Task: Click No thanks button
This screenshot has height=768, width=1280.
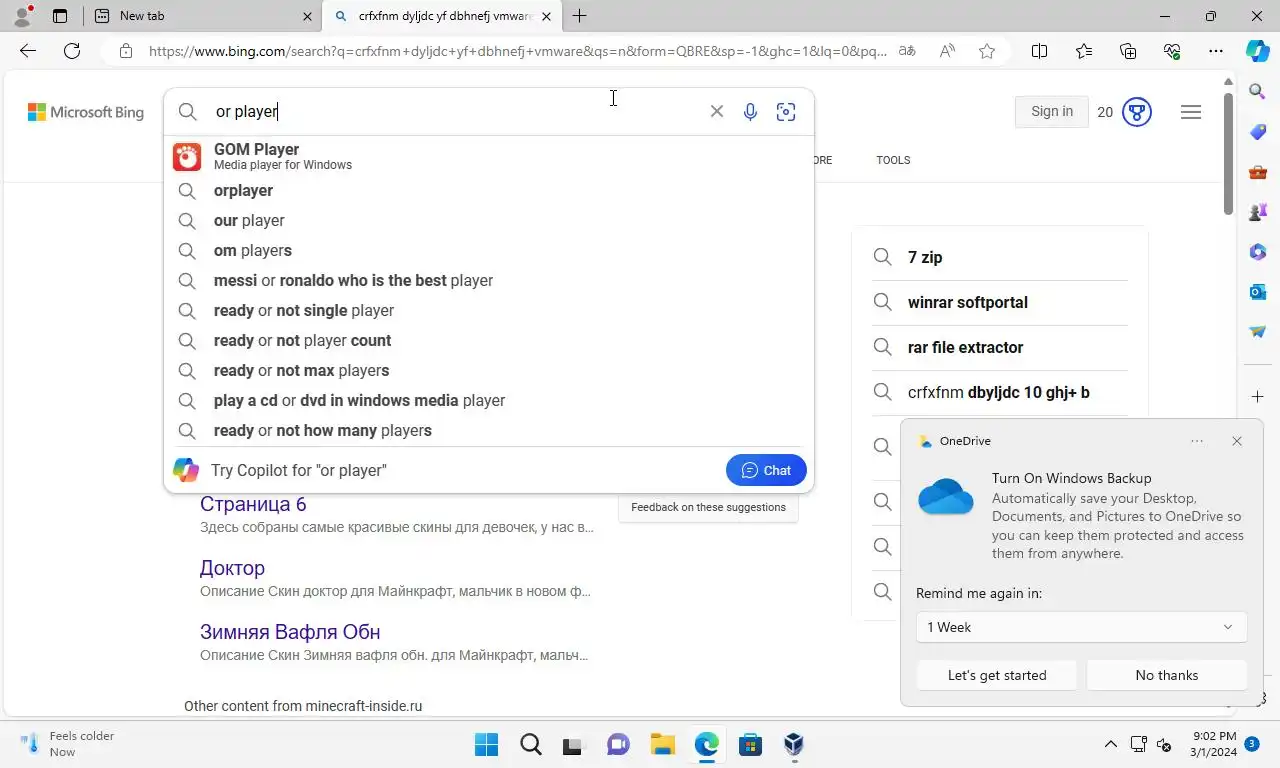Action: tap(1167, 675)
